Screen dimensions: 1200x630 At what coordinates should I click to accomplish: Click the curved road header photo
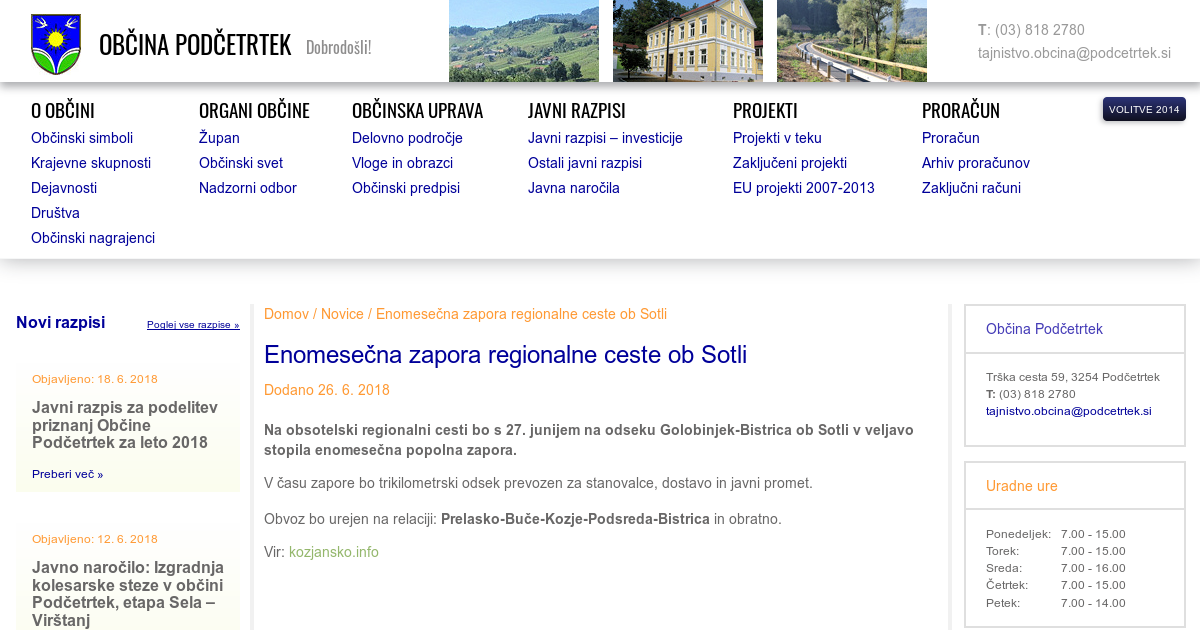[851, 41]
